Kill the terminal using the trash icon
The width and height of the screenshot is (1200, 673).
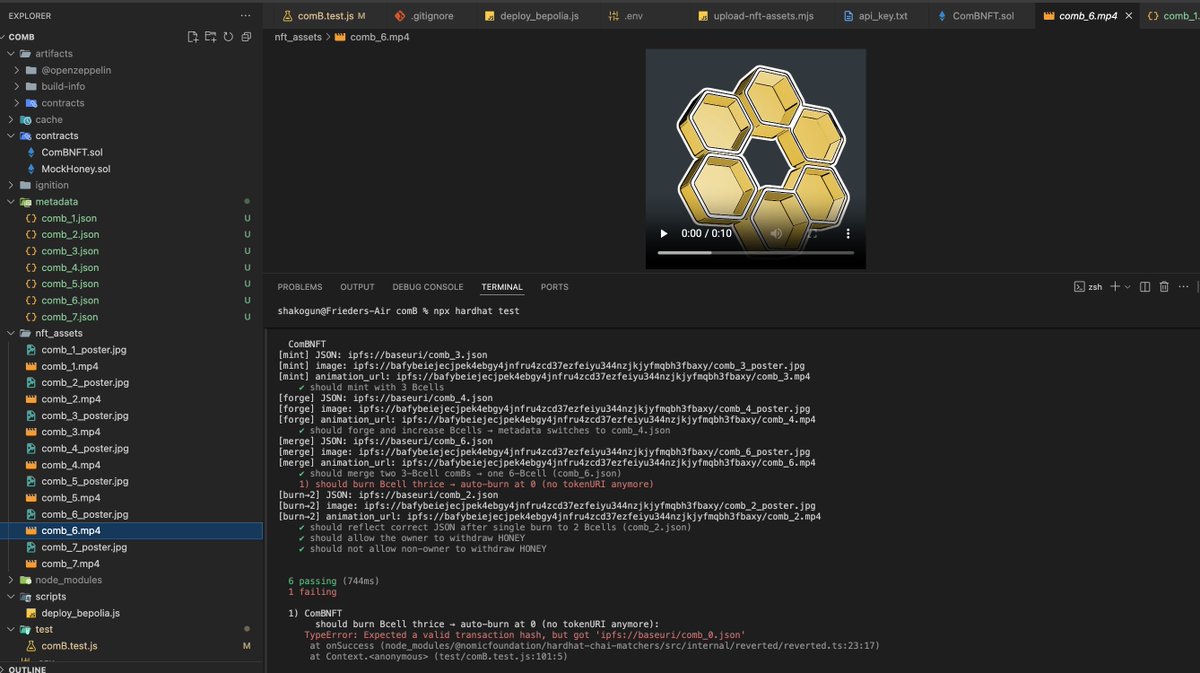1162,286
